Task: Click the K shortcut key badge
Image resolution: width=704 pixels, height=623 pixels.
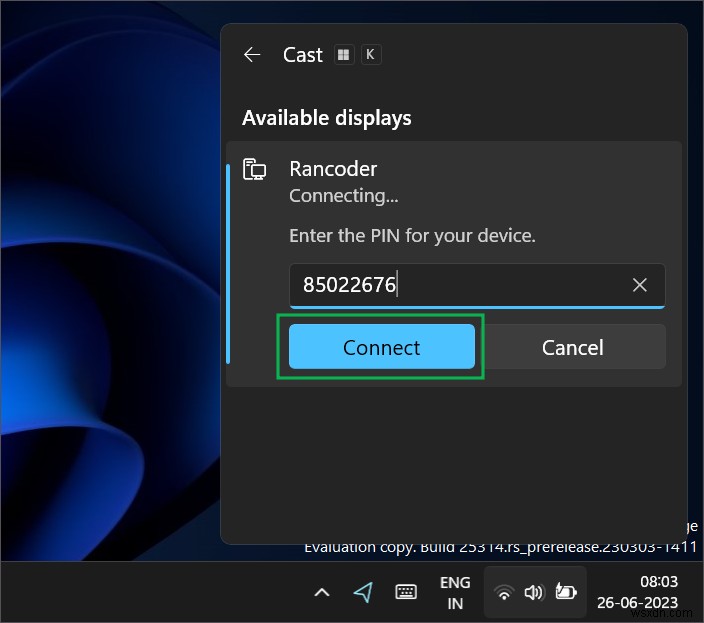Action: (370, 55)
